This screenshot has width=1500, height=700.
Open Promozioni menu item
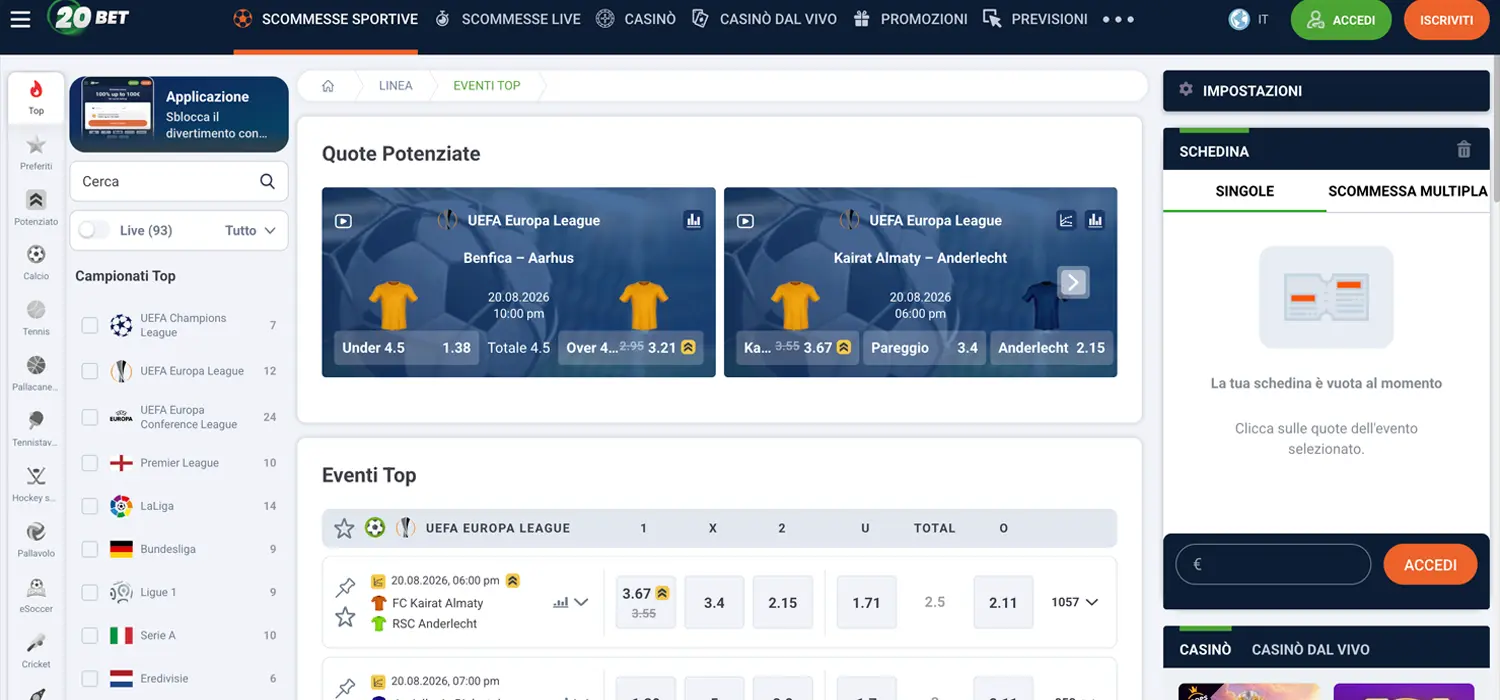(x=910, y=19)
